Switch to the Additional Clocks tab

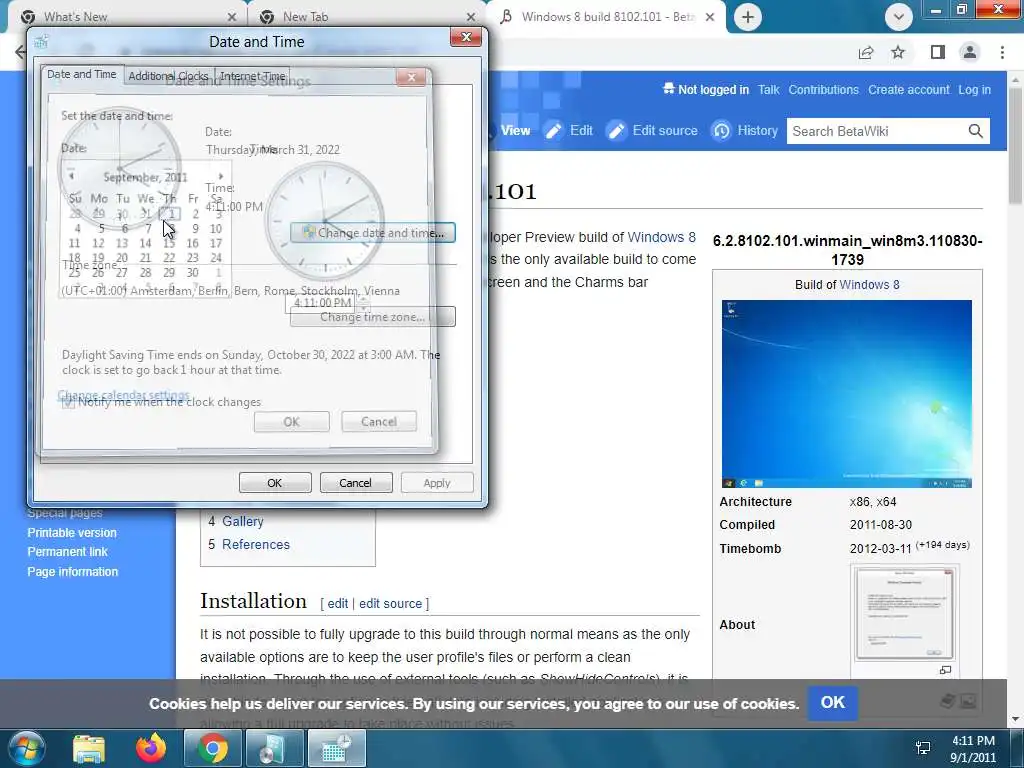pyautogui.click(x=168, y=76)
